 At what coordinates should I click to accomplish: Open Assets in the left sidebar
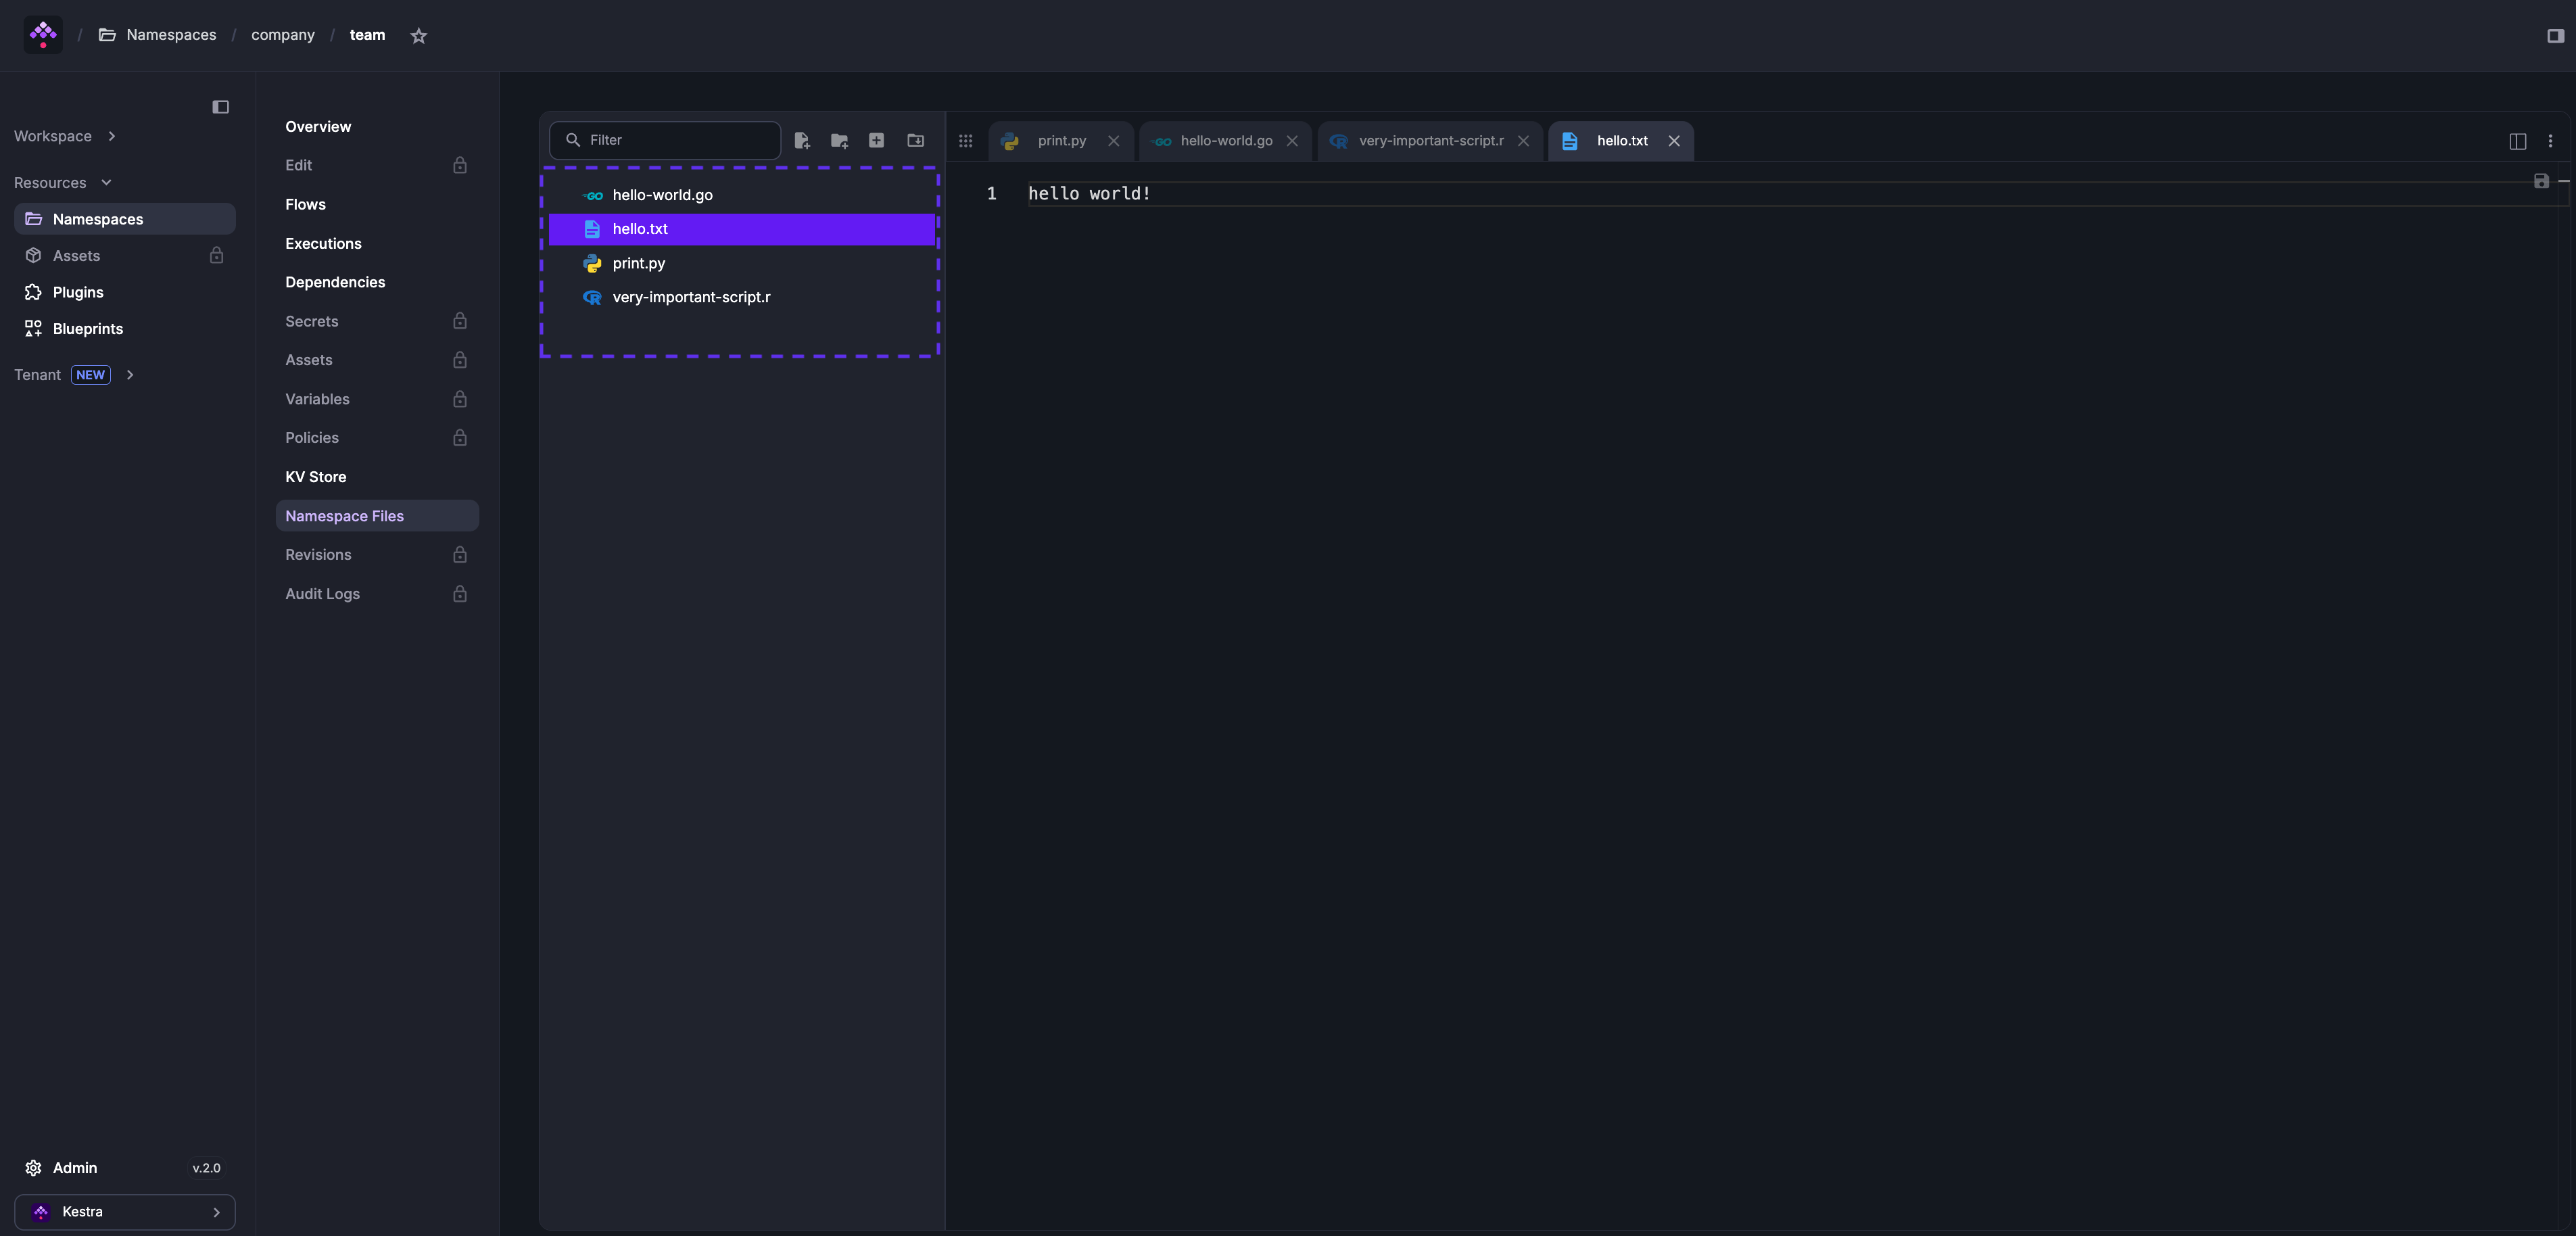[125, 256]
